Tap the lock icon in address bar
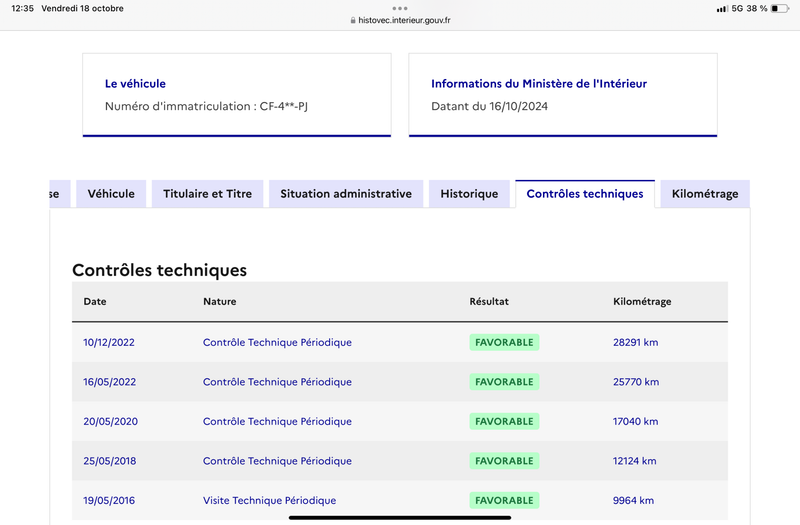The height and width of the screenshot is (525, 800). pos(353,20)
